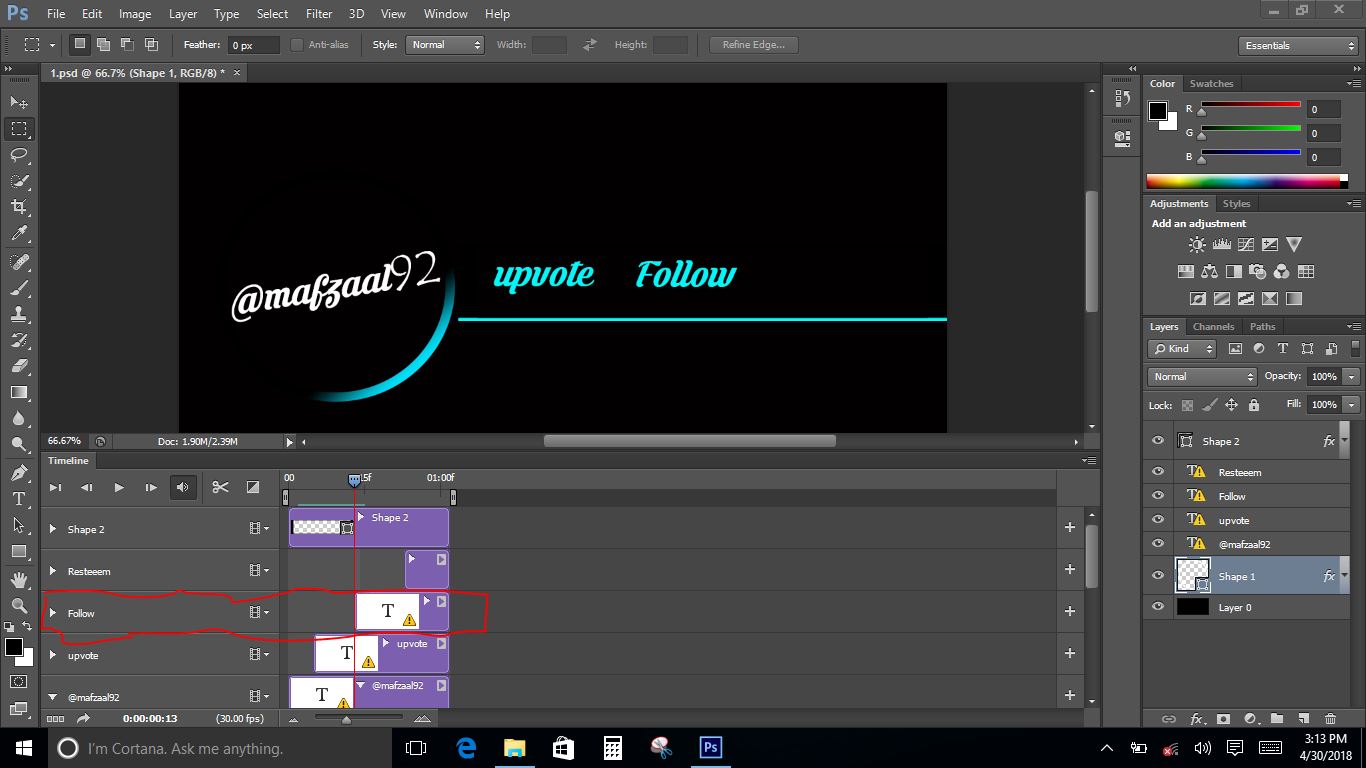Select the Eyedropper tool
This screenshot has height=768, width=1366.
pyautogui.click(x=19, y=233)
